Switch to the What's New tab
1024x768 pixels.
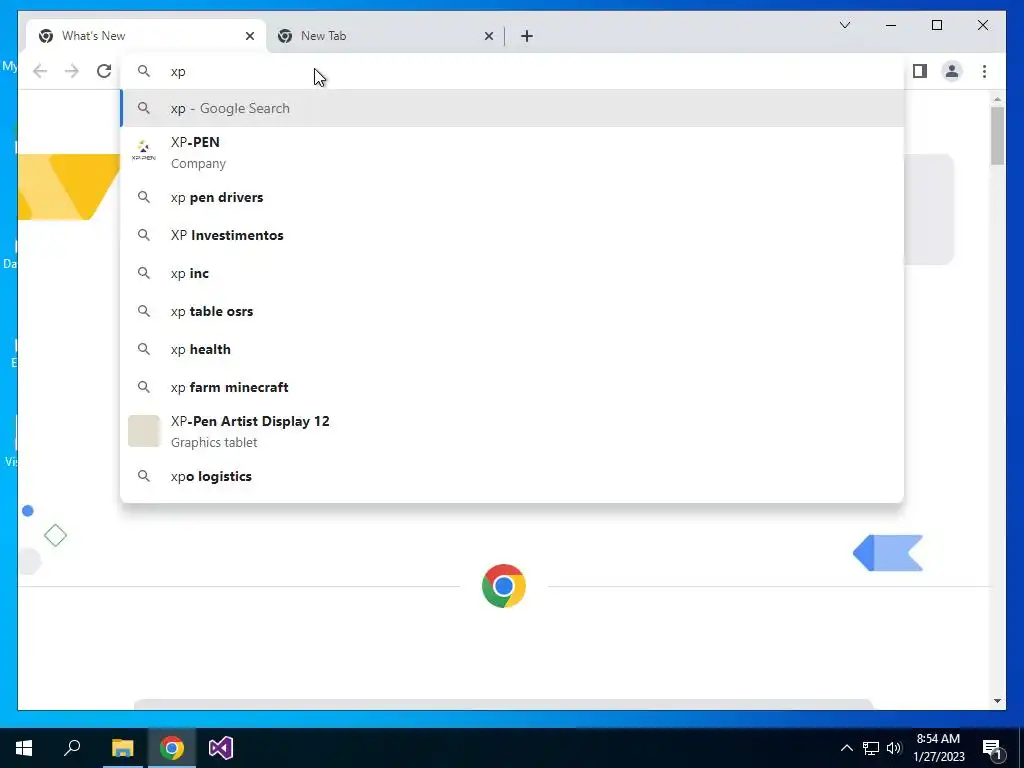pyautogui.click(x=146, y=36)
